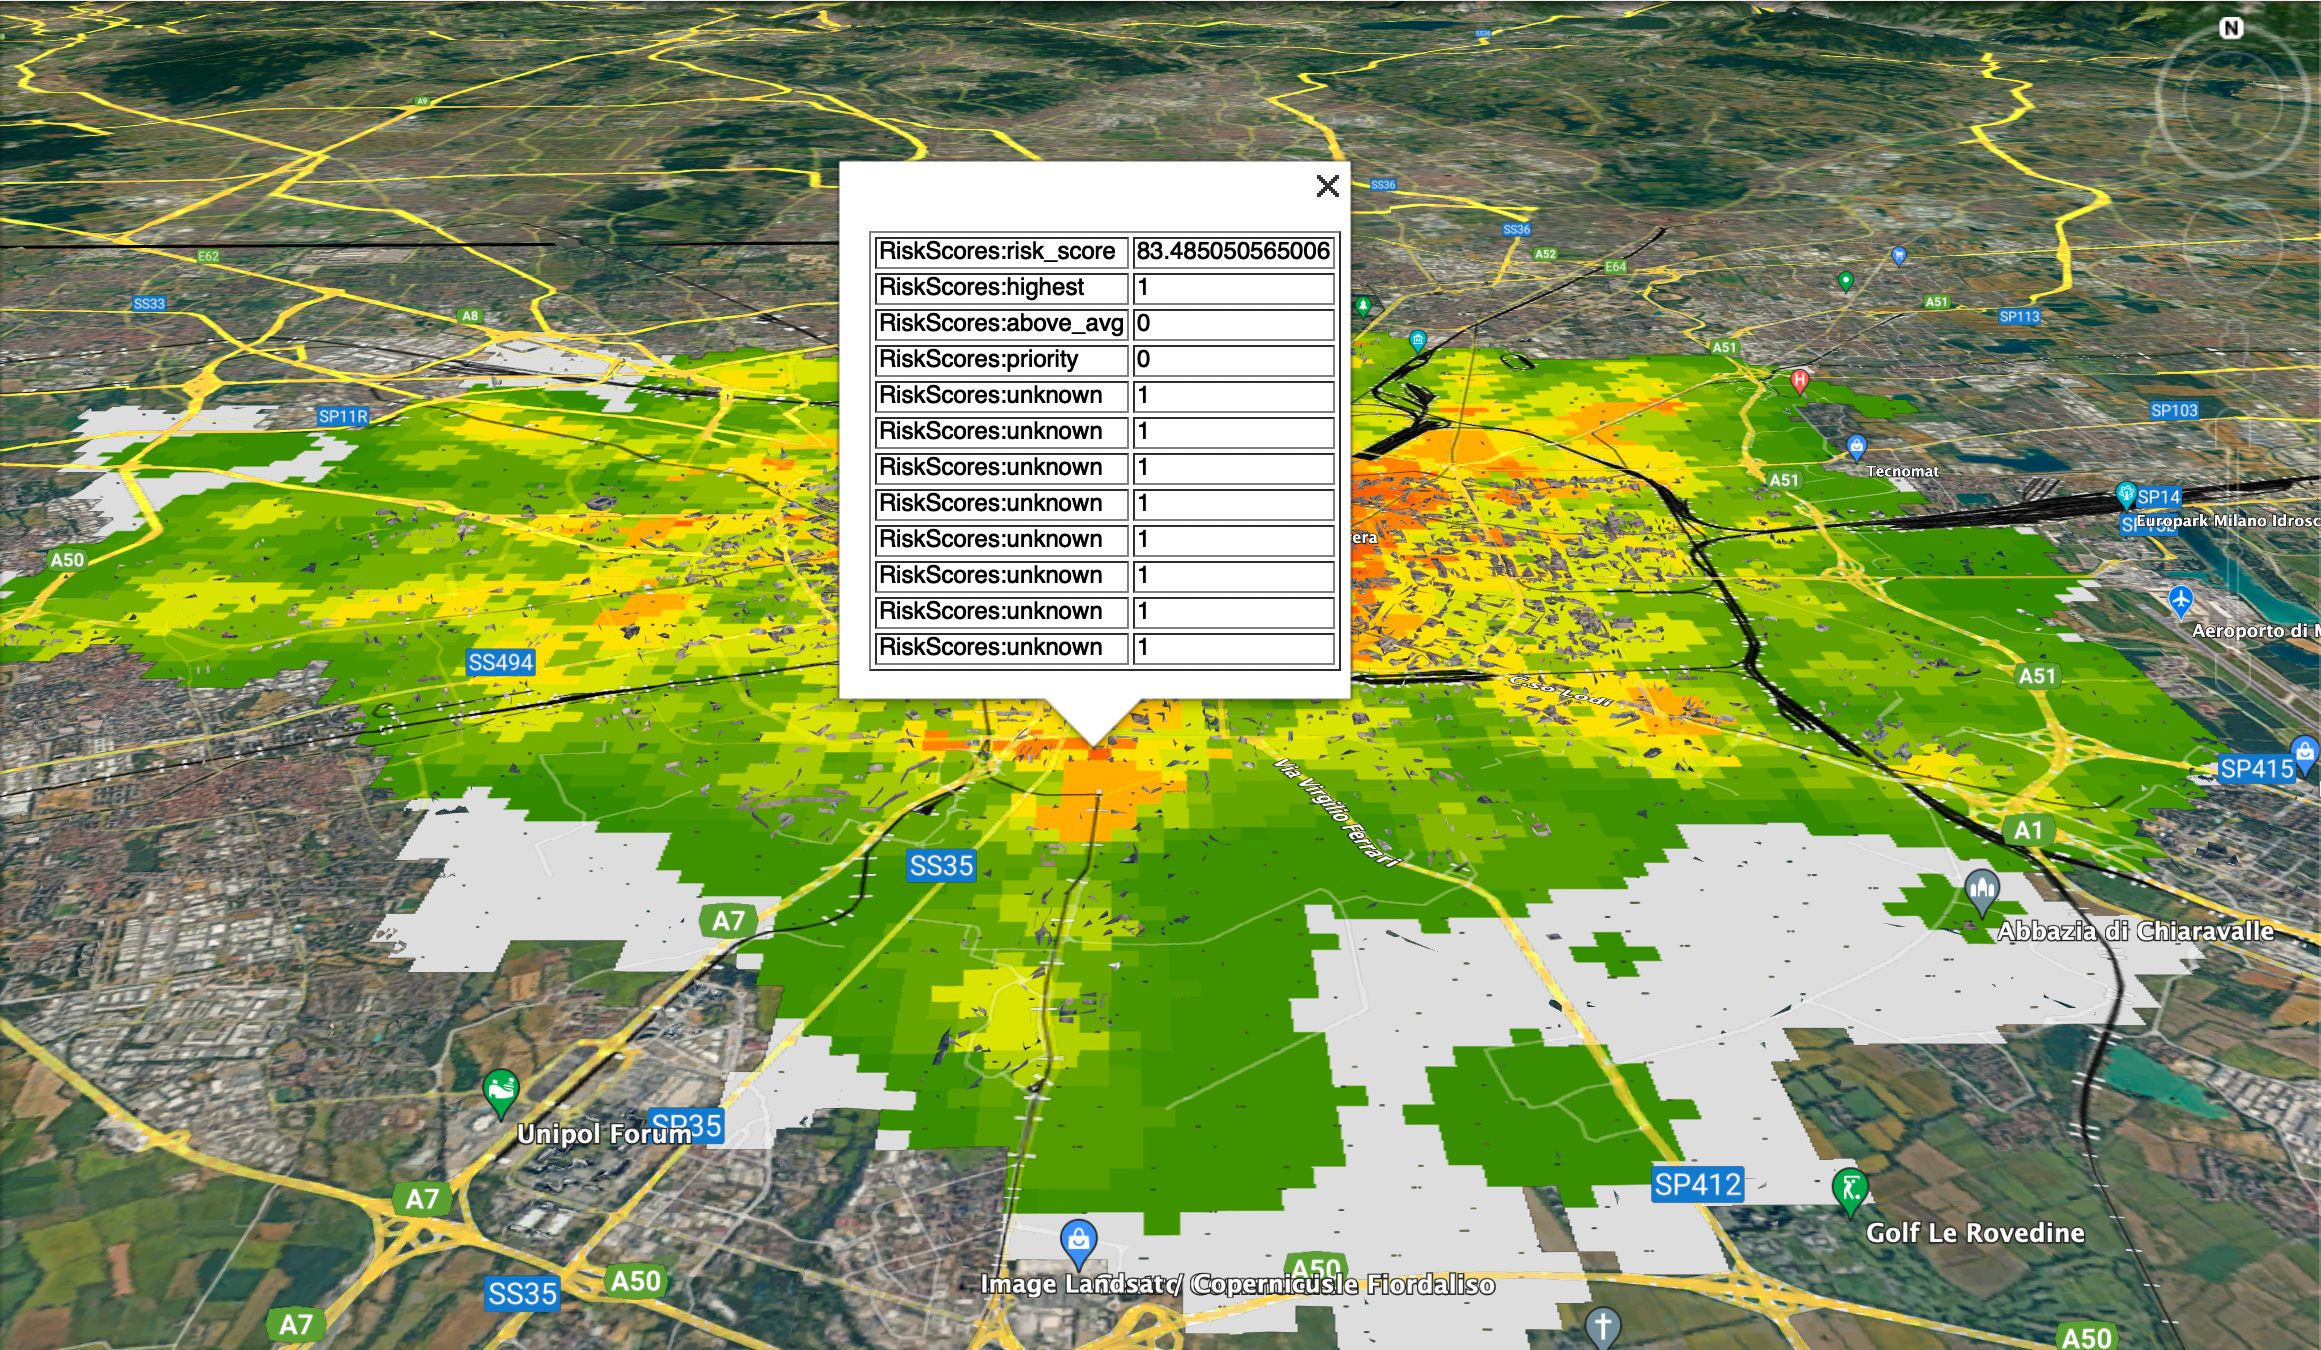2321x1350 pixels.
Task: Select the Golf Le Rovedine marker
Action: 1850,1190
